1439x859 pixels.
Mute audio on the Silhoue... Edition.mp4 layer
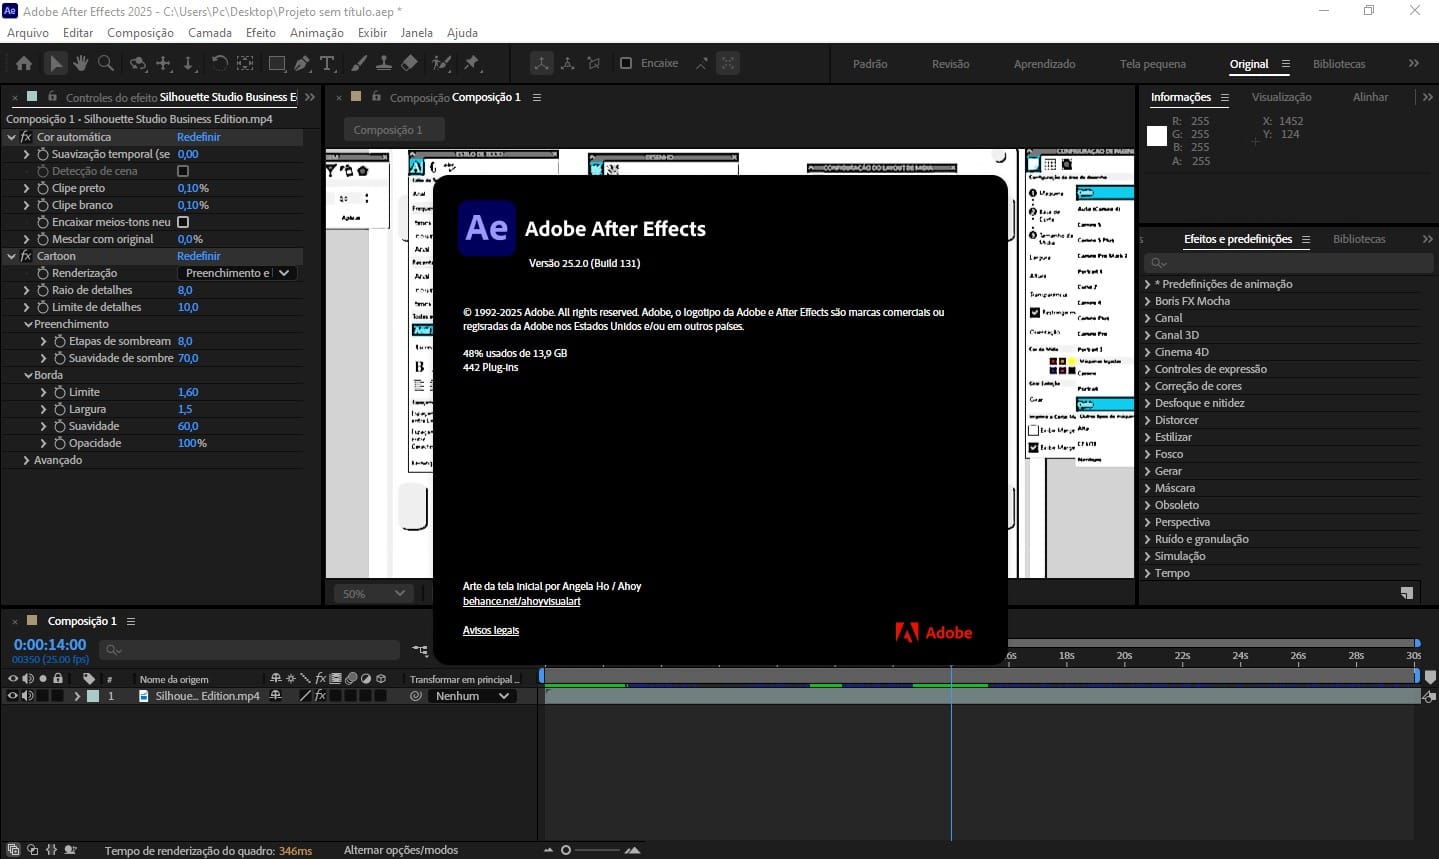26,695
